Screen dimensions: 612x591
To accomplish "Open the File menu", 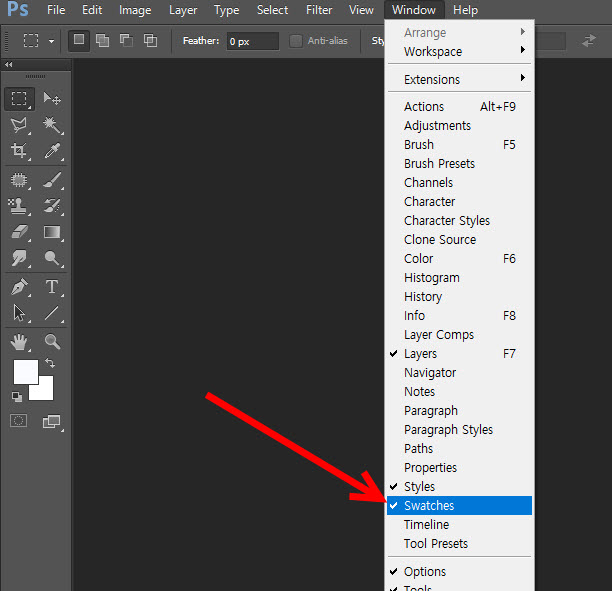I will pyautogui.click(x=56, y=10).
